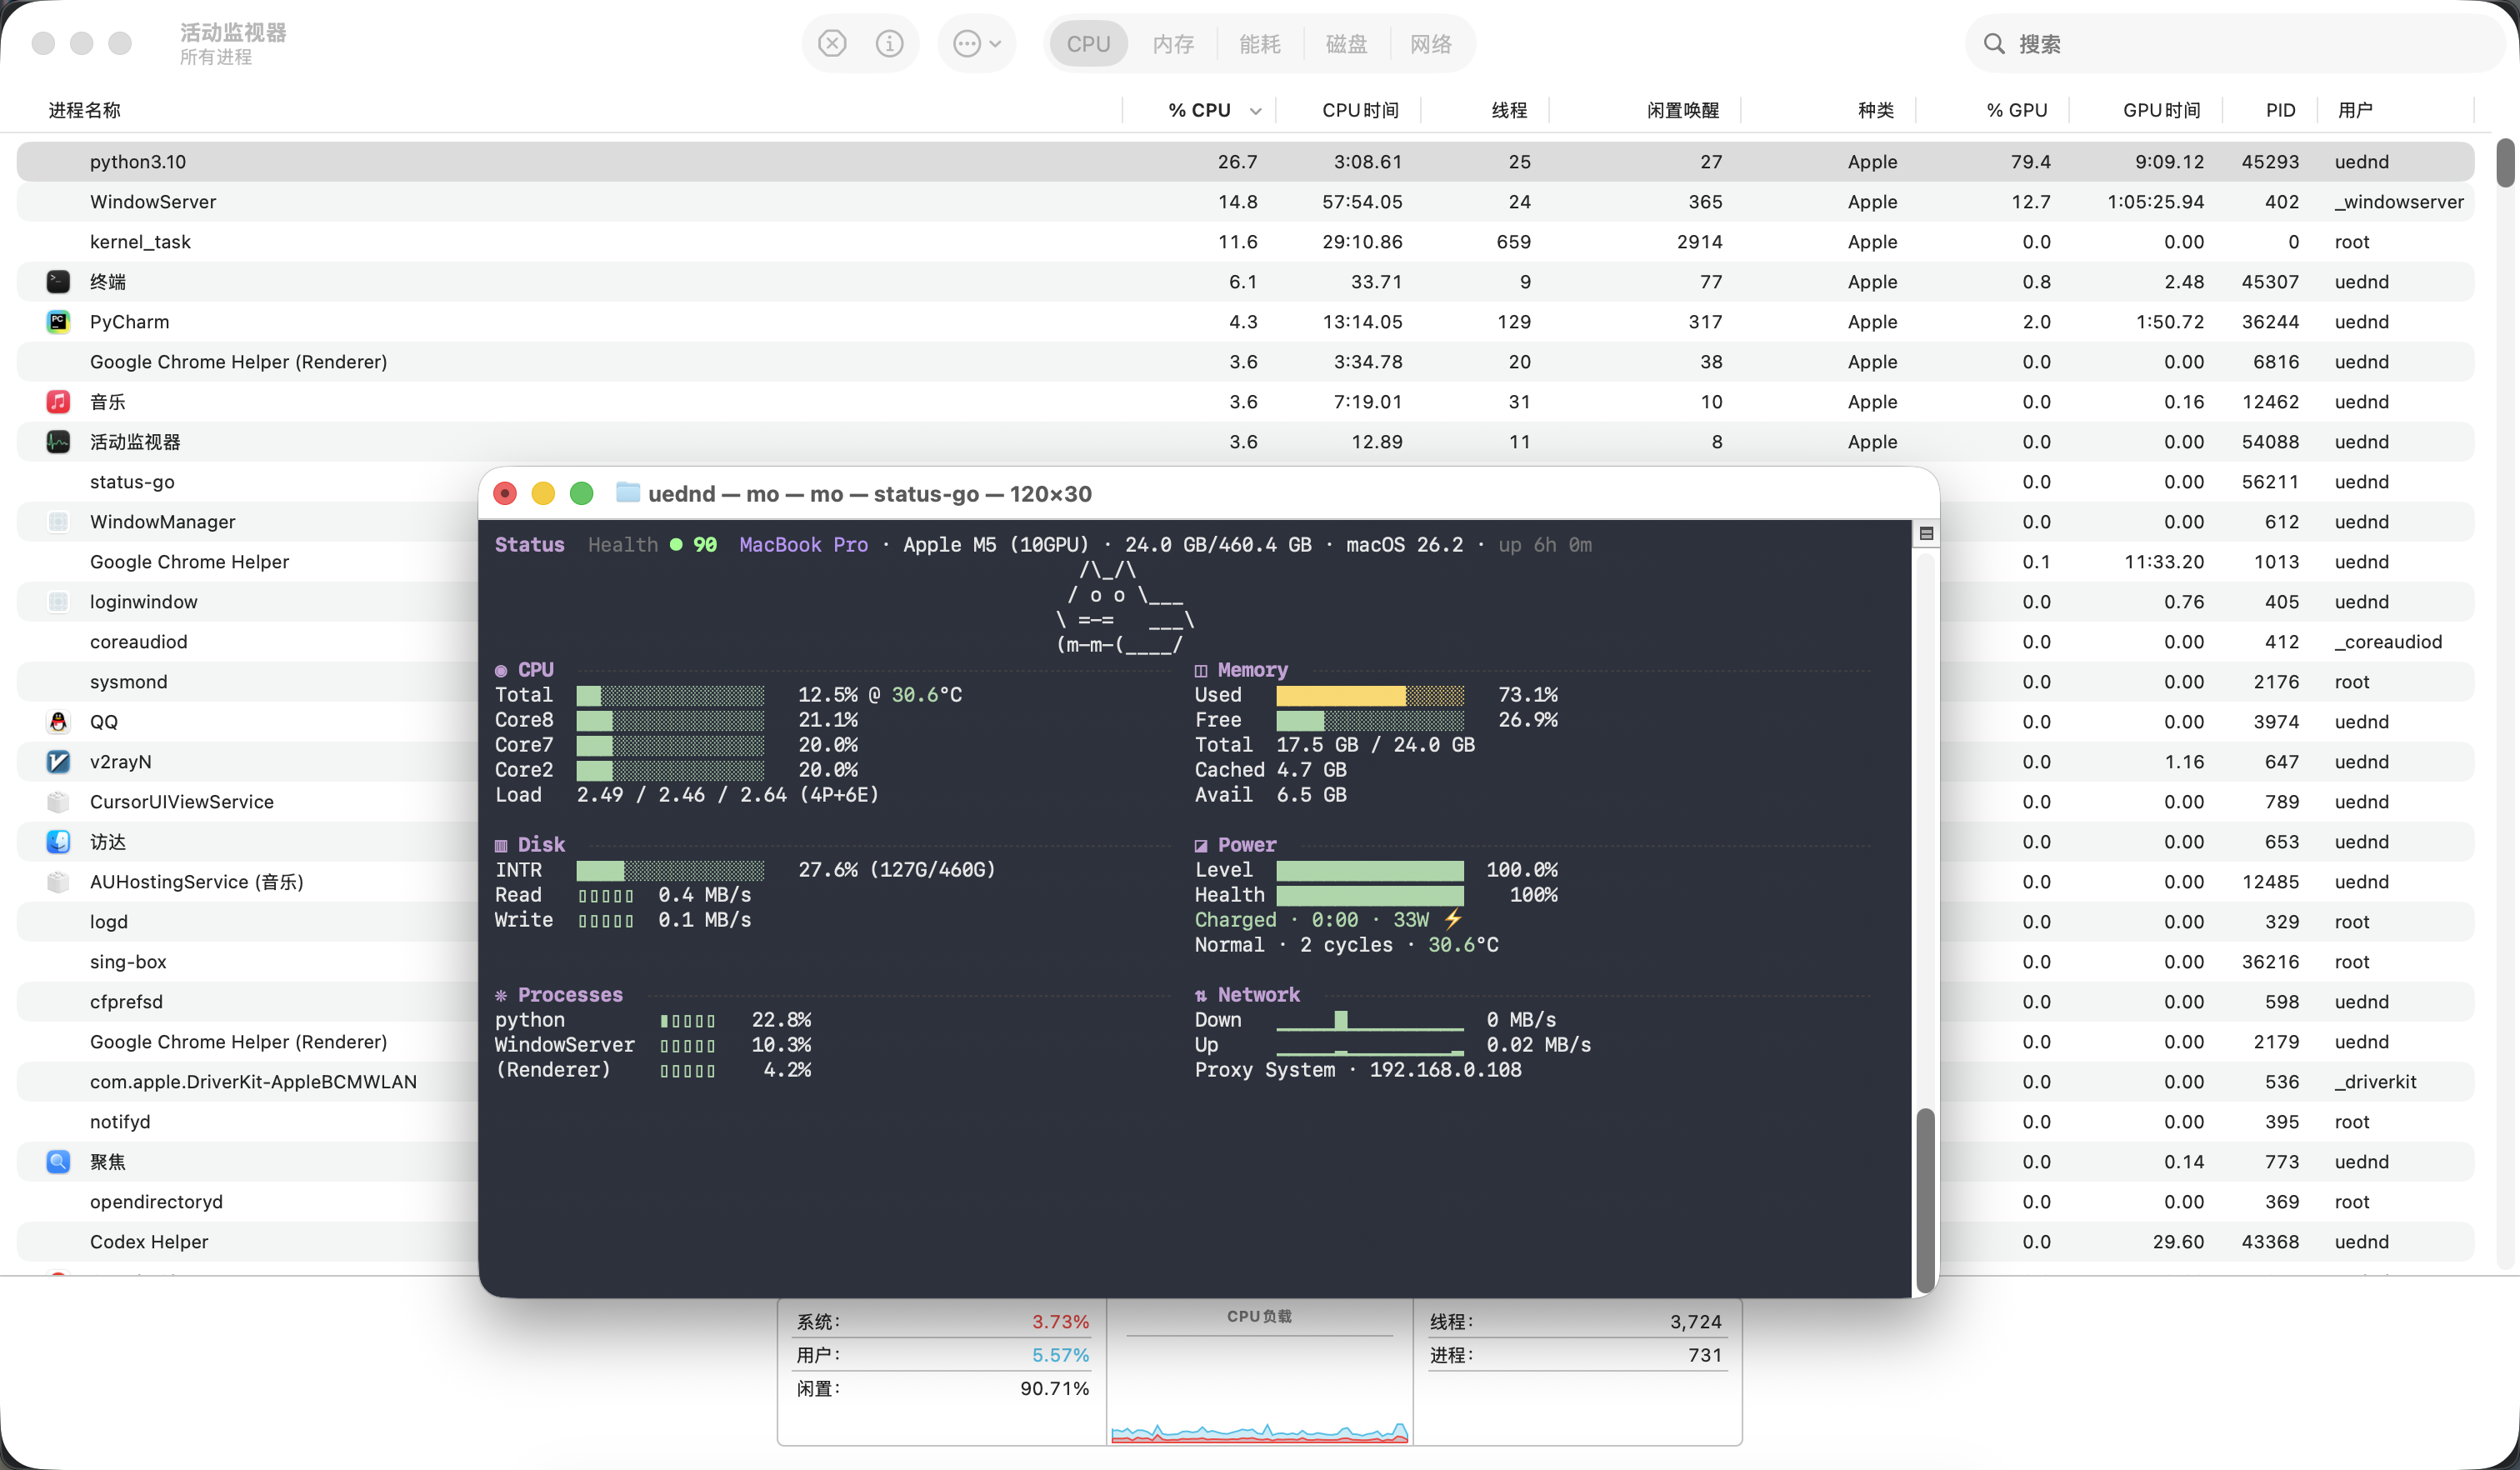
Task: Click the AUHostingService (音乐) row icon
Action: [x=58, y=882]
